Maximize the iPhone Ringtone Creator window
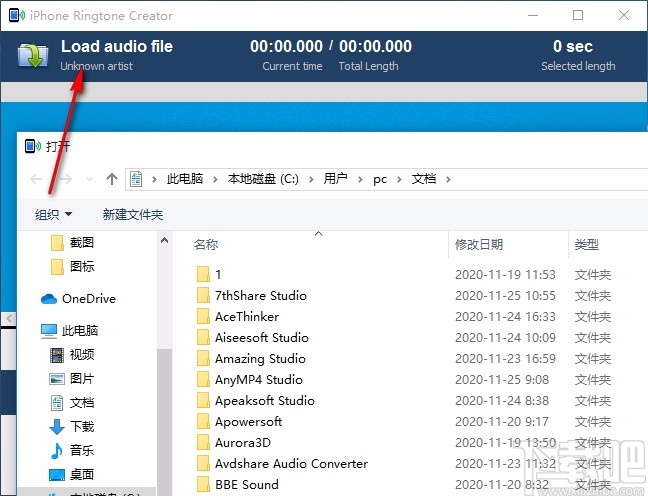648x496 pixels. pos(578,16)
